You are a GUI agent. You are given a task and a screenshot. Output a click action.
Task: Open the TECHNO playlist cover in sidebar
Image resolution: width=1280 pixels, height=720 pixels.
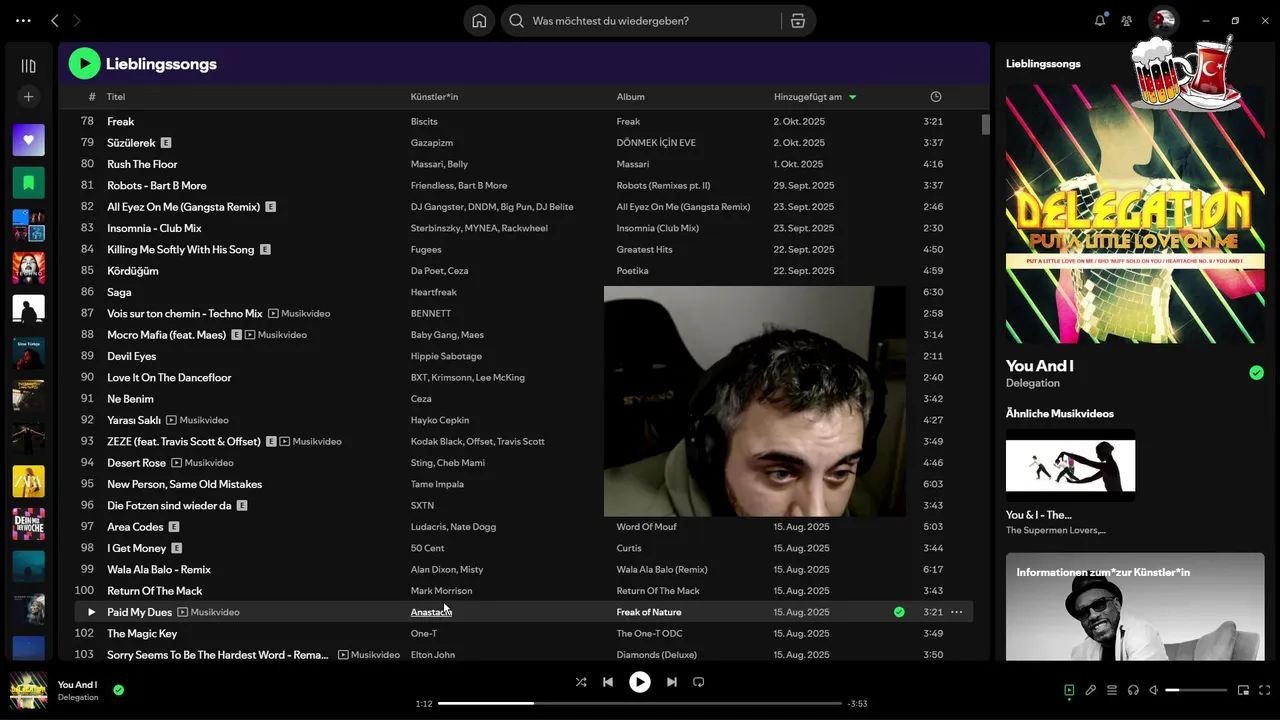[28, 268]
